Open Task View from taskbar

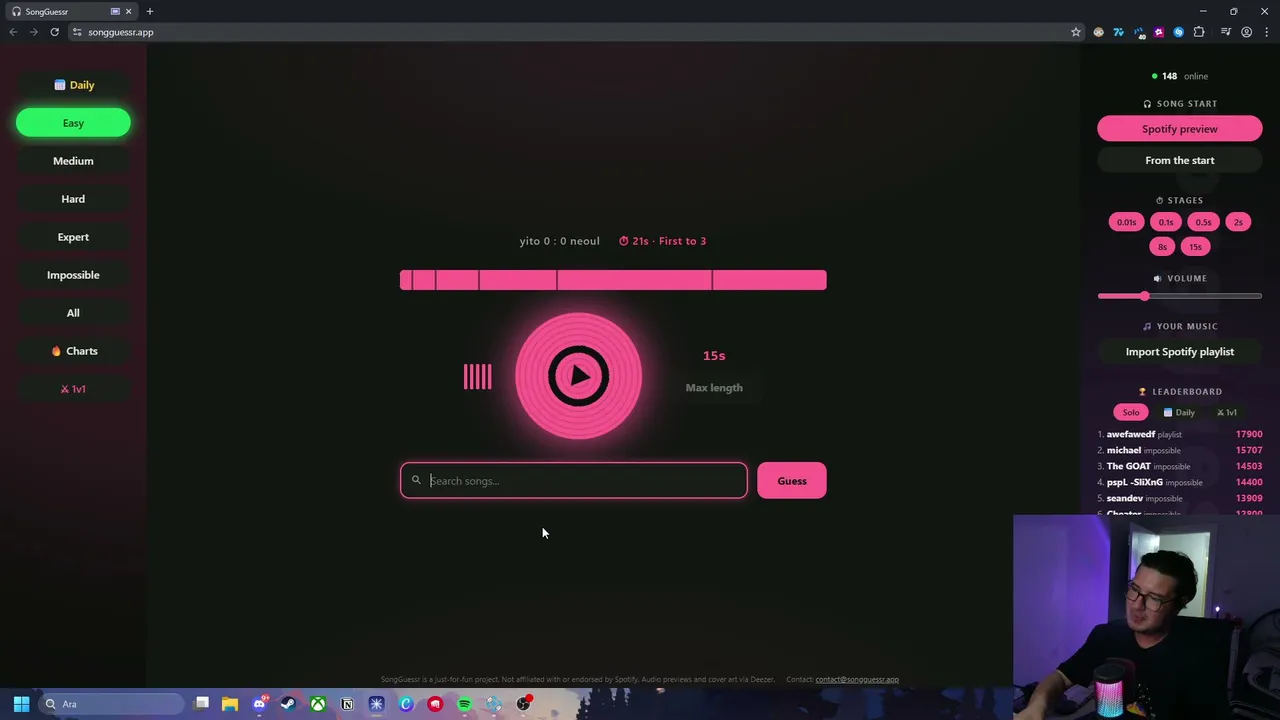[201, 704]
